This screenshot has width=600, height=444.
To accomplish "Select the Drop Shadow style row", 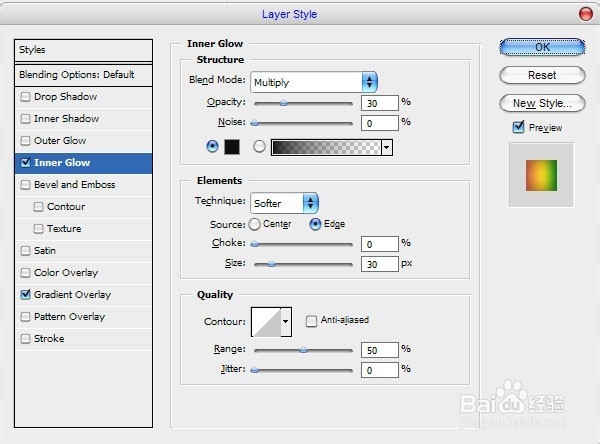I will 83,96.
